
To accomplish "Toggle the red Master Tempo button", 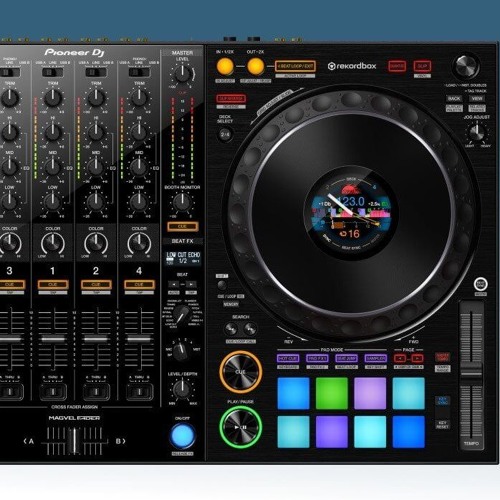I will tap(442, 357).
